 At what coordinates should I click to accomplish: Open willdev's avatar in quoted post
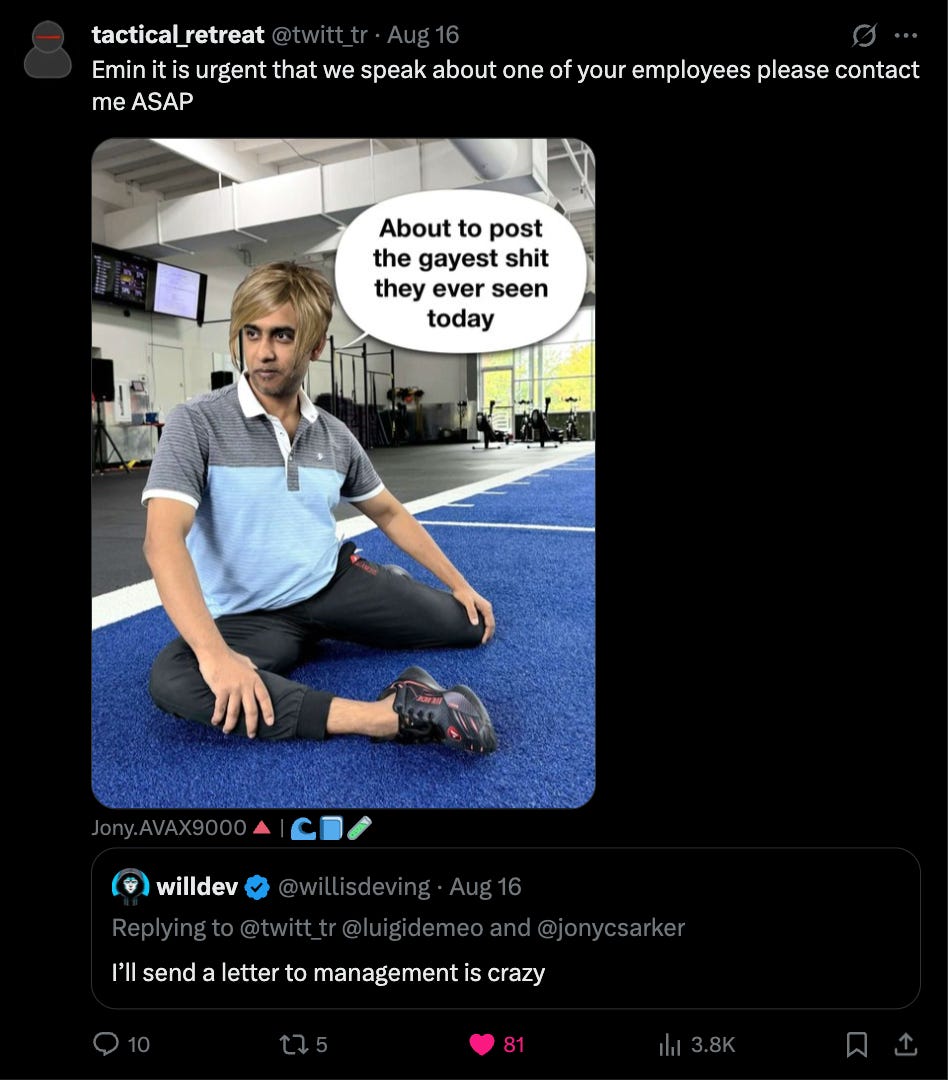130,886
